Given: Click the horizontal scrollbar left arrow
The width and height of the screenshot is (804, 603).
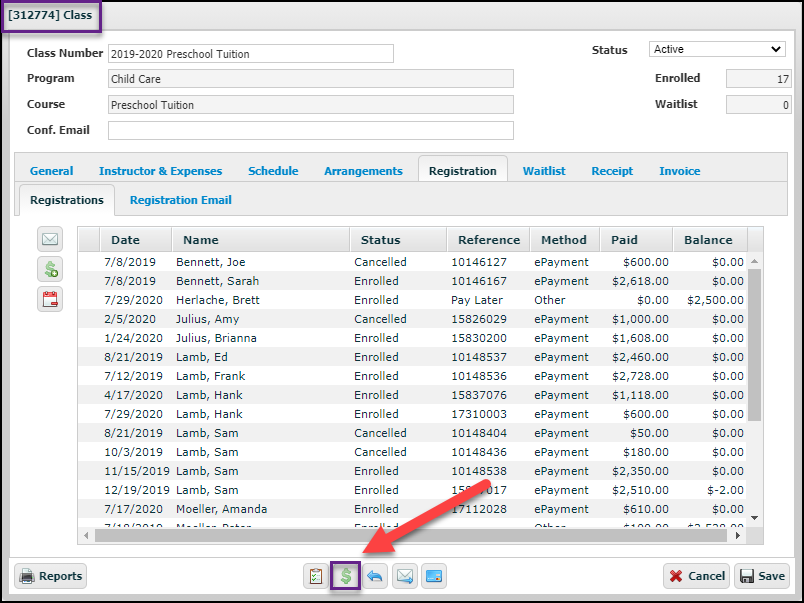Looking at the screenshot, I should point(86,536).
